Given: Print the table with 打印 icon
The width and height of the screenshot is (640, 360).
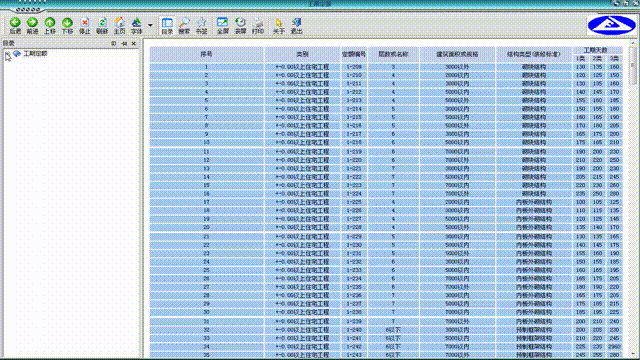Looking at the screenshot, I should pyautogui.click(x=258, y=25).
